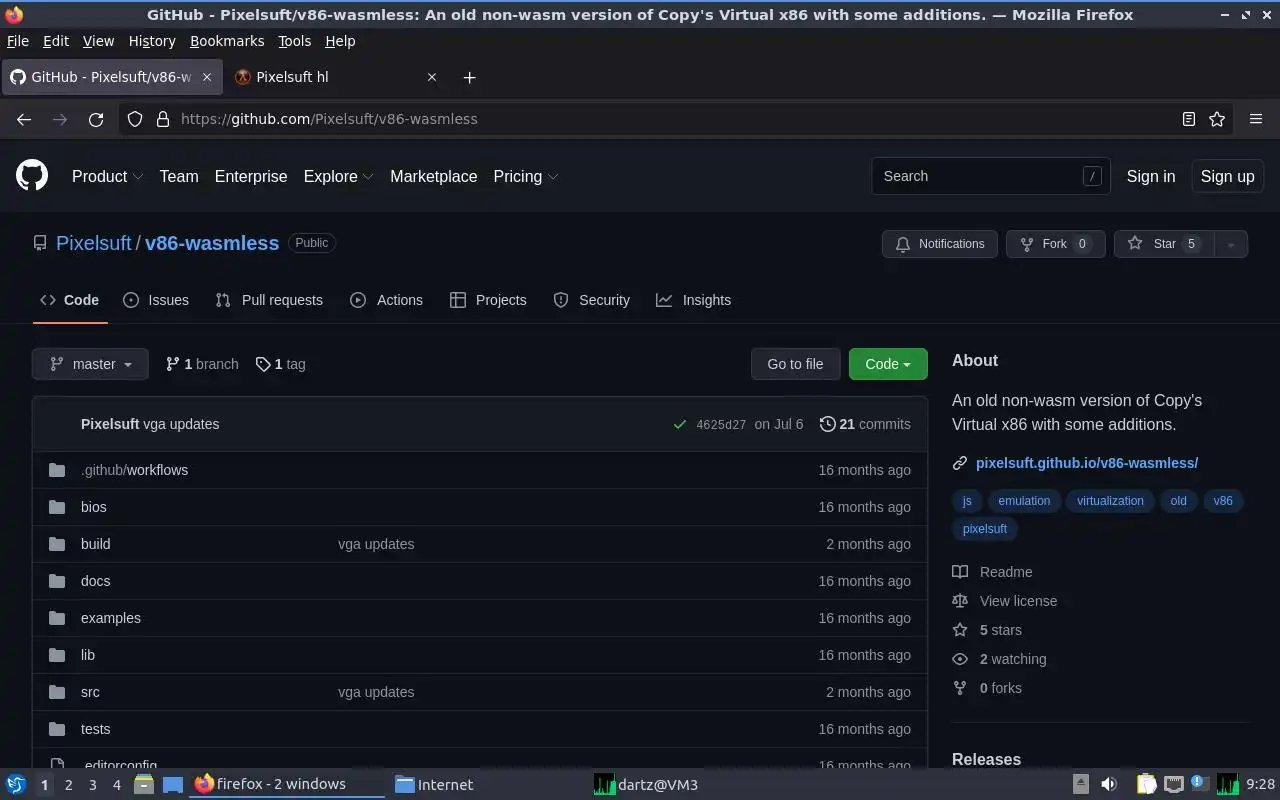The height and width of the screenshot is (800, 1280).
Task: Open a new tab with plus button
Action: click(469, 77)
